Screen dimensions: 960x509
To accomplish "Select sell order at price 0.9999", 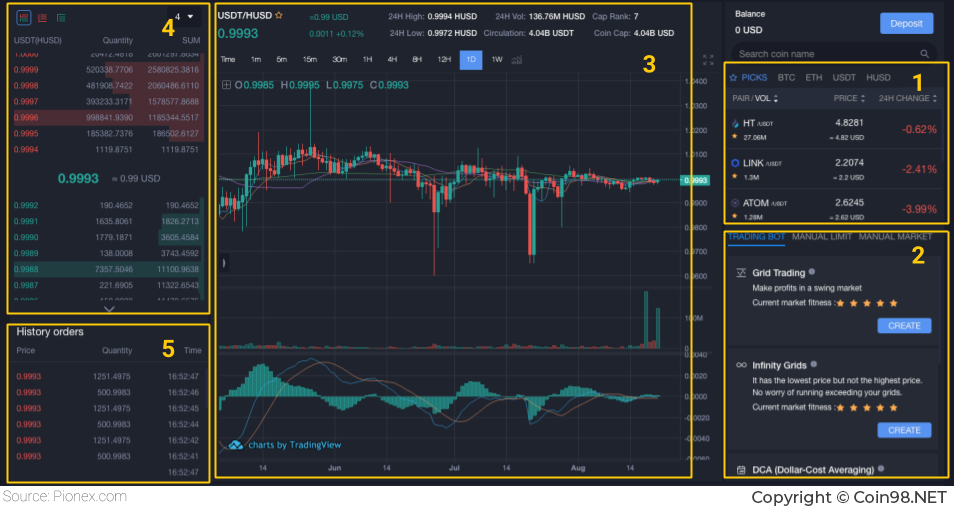I will (x=109, y=70).
